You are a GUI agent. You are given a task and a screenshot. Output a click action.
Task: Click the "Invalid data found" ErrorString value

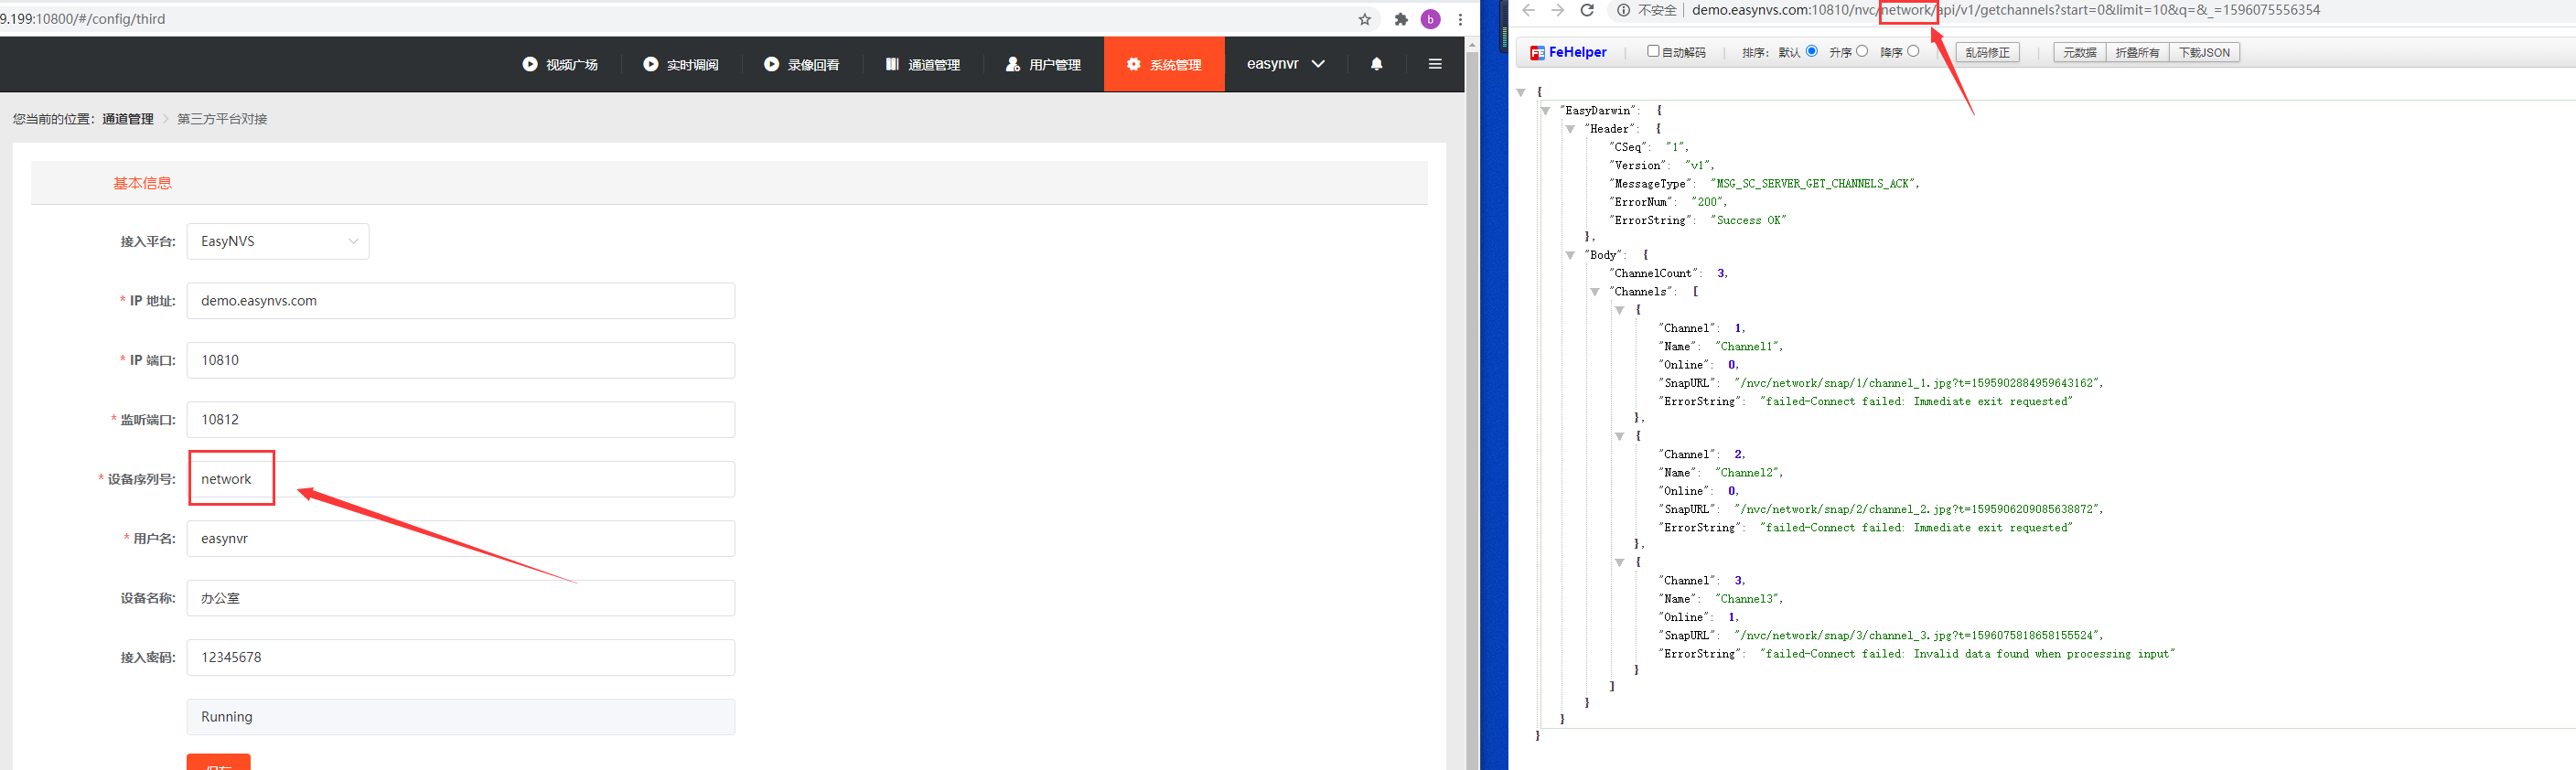coord(1967,654)
